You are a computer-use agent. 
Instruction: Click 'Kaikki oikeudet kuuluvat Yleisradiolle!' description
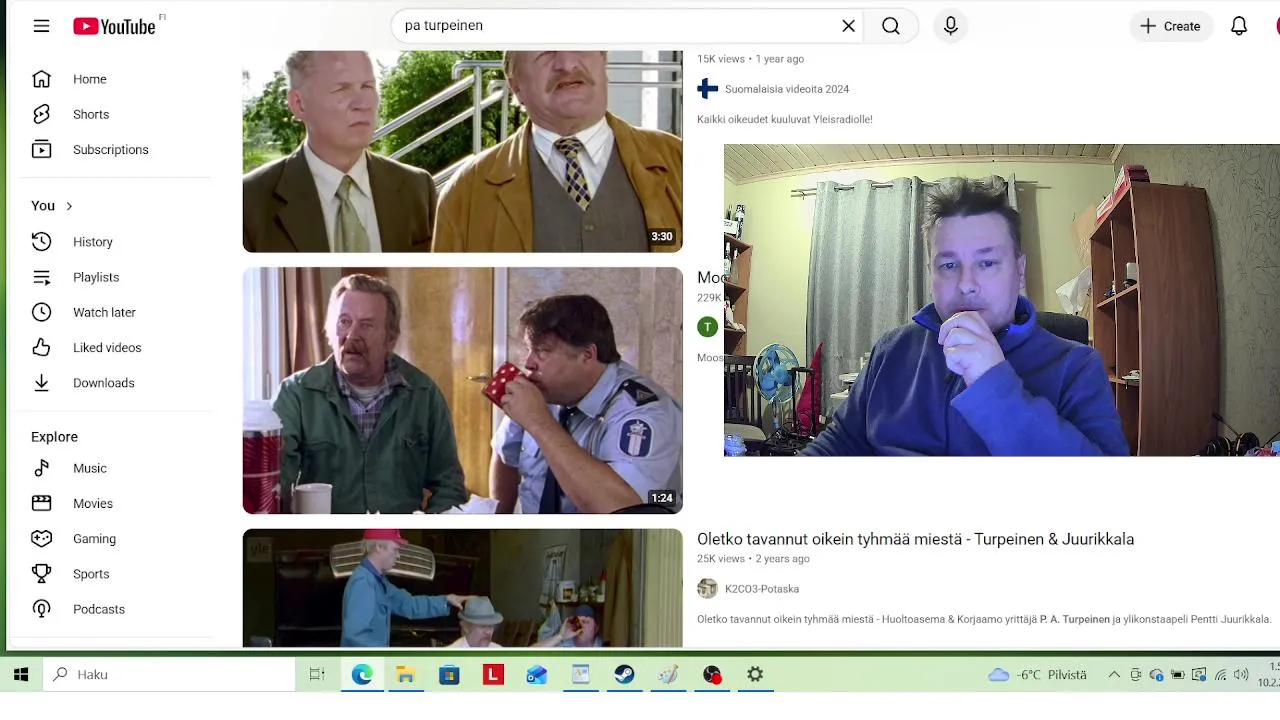pyautogui.click(x=785, y=119)
